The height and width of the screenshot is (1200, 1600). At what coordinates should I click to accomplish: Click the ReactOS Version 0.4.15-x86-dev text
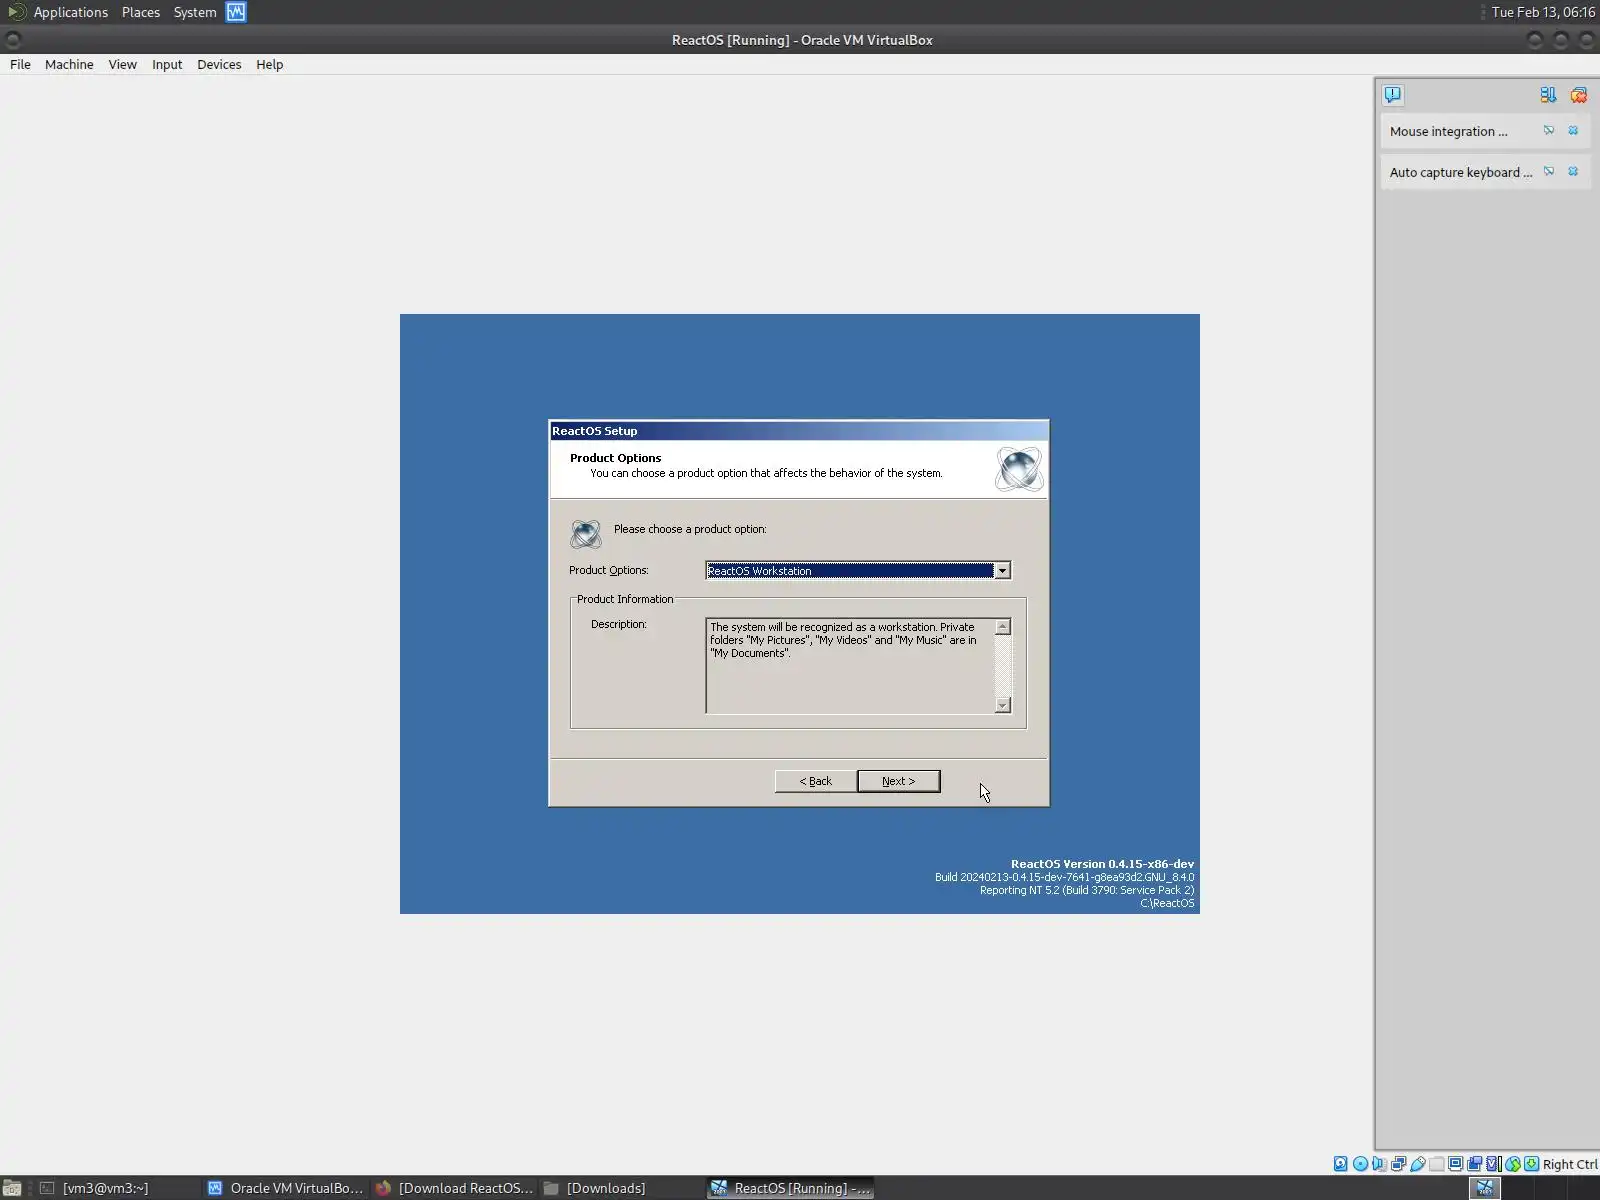pos(1102,864)
